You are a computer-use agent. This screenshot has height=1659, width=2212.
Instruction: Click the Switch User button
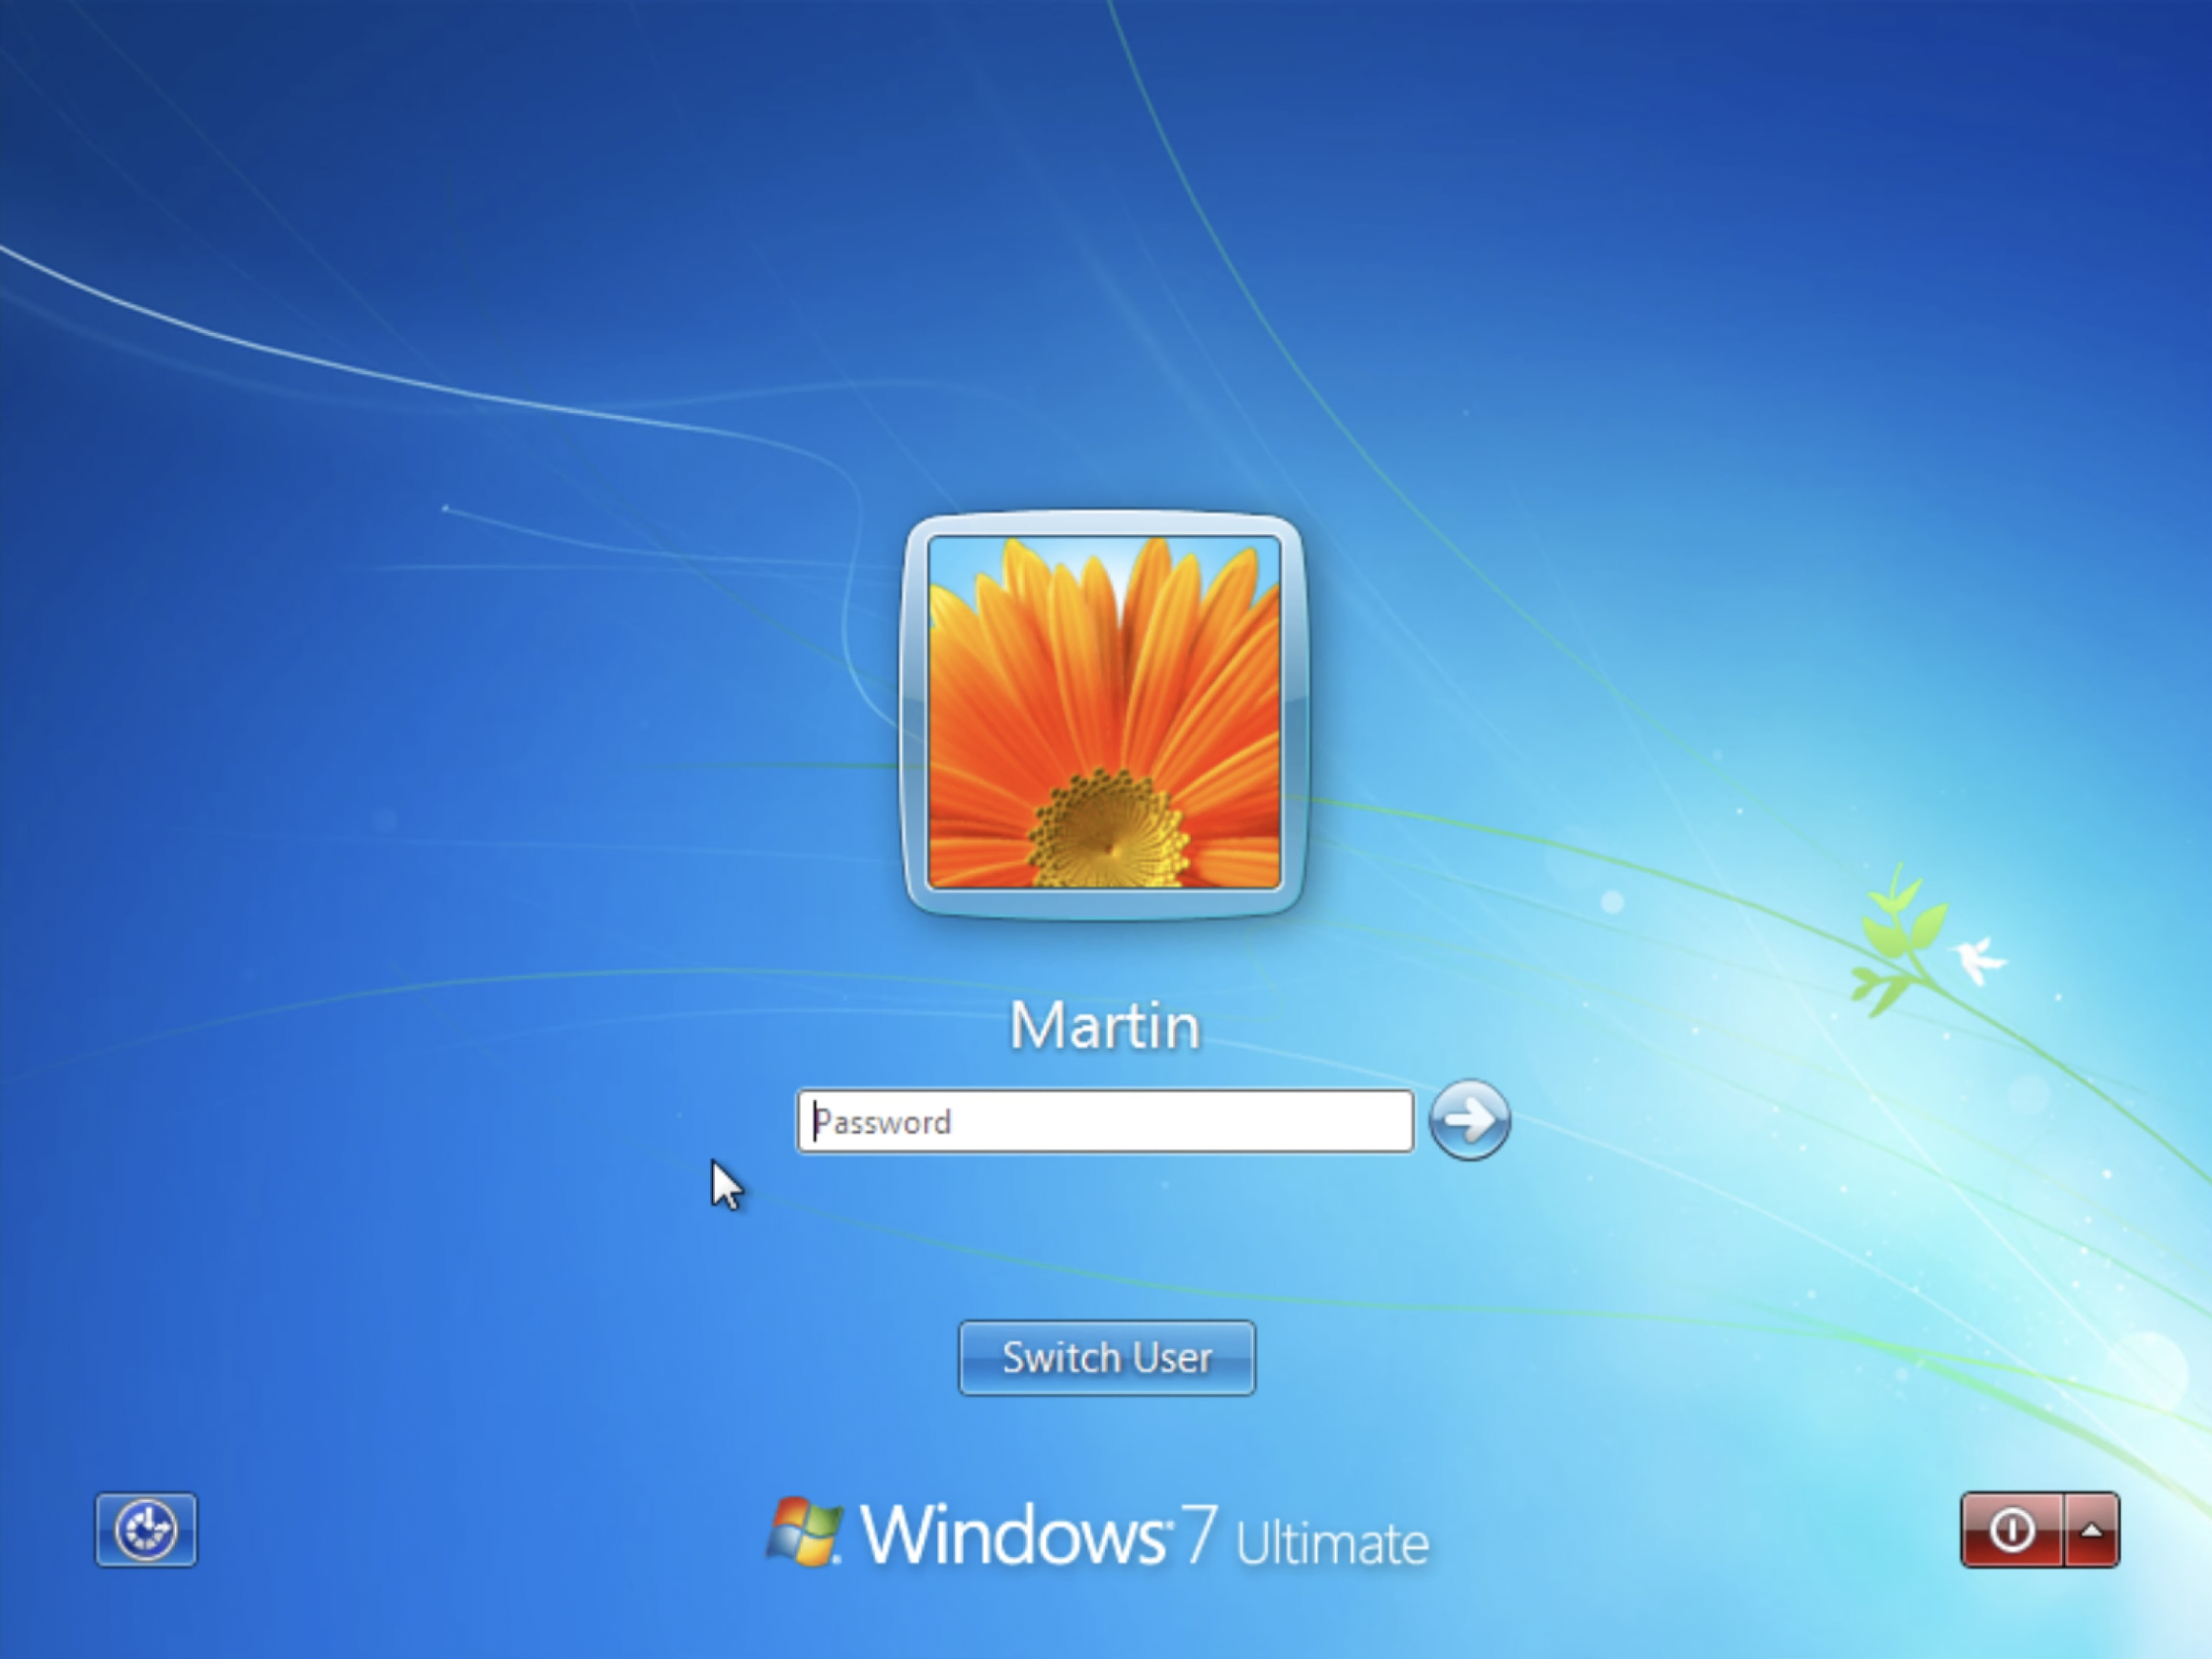1106,1358
